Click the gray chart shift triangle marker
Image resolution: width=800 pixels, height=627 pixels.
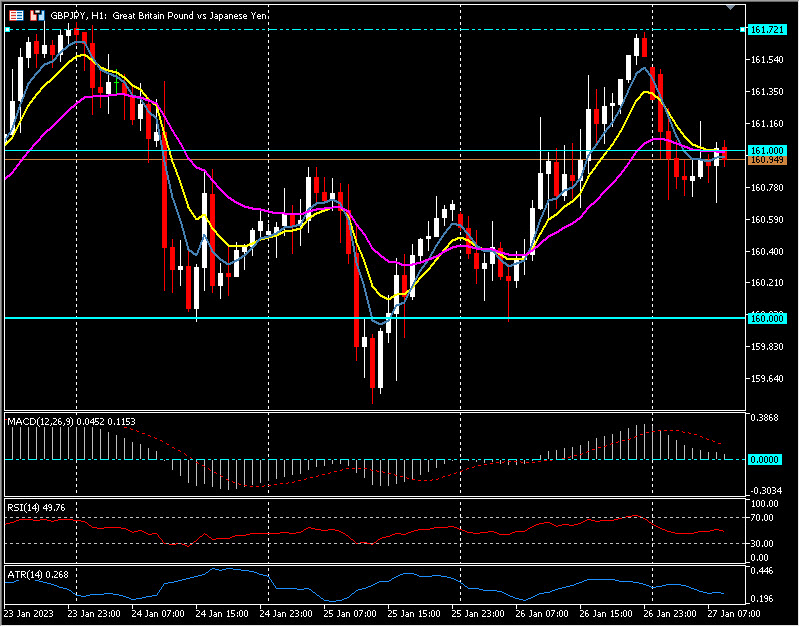point(730,7)
